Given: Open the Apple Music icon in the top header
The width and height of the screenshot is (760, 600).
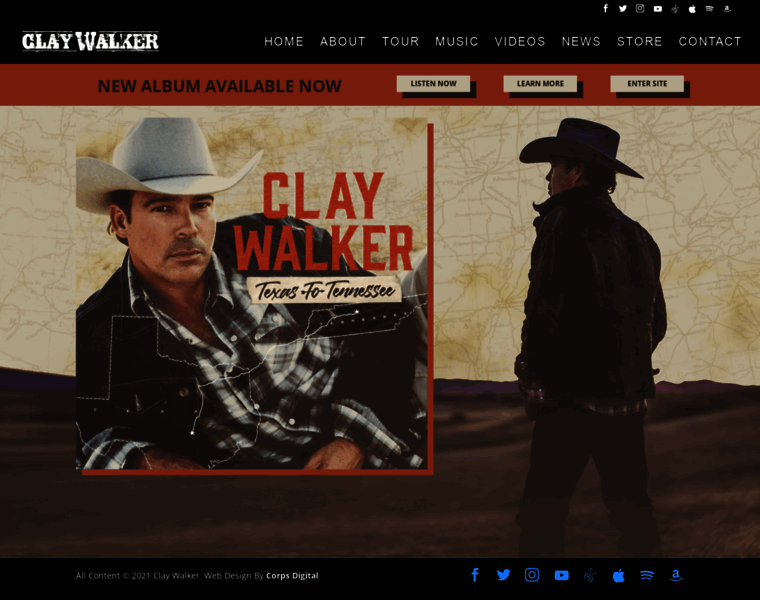Looking at the screenshot, I should (x=692, y=9).
